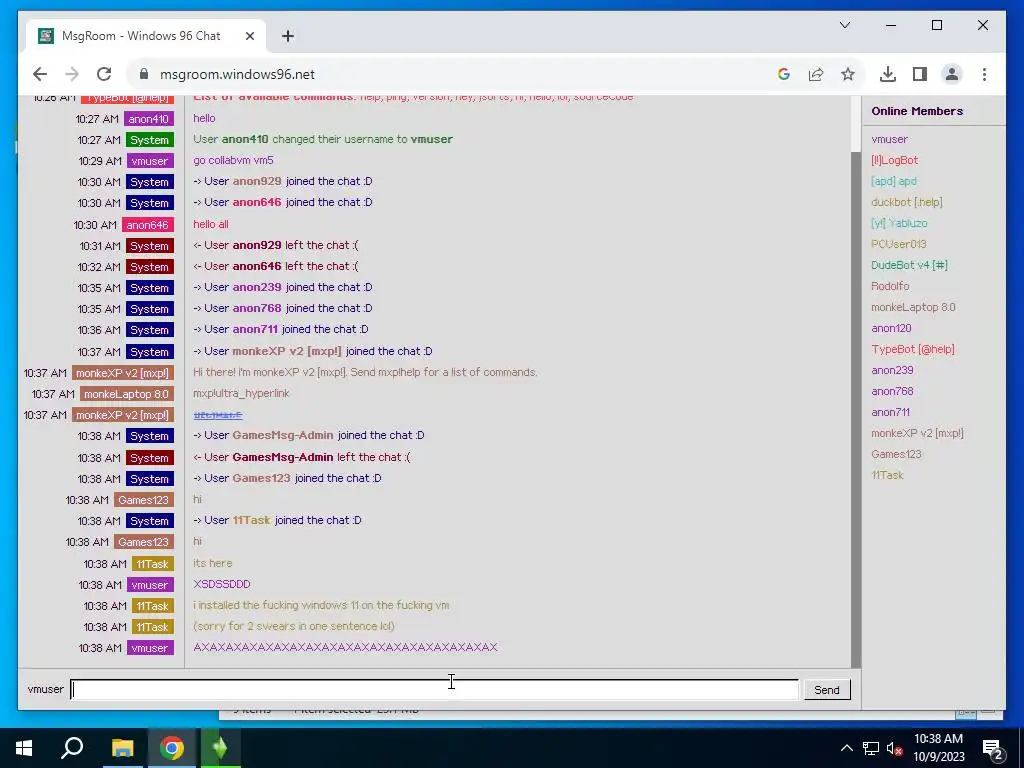Click 'anon410 changed their username' system message

(323, 139)
